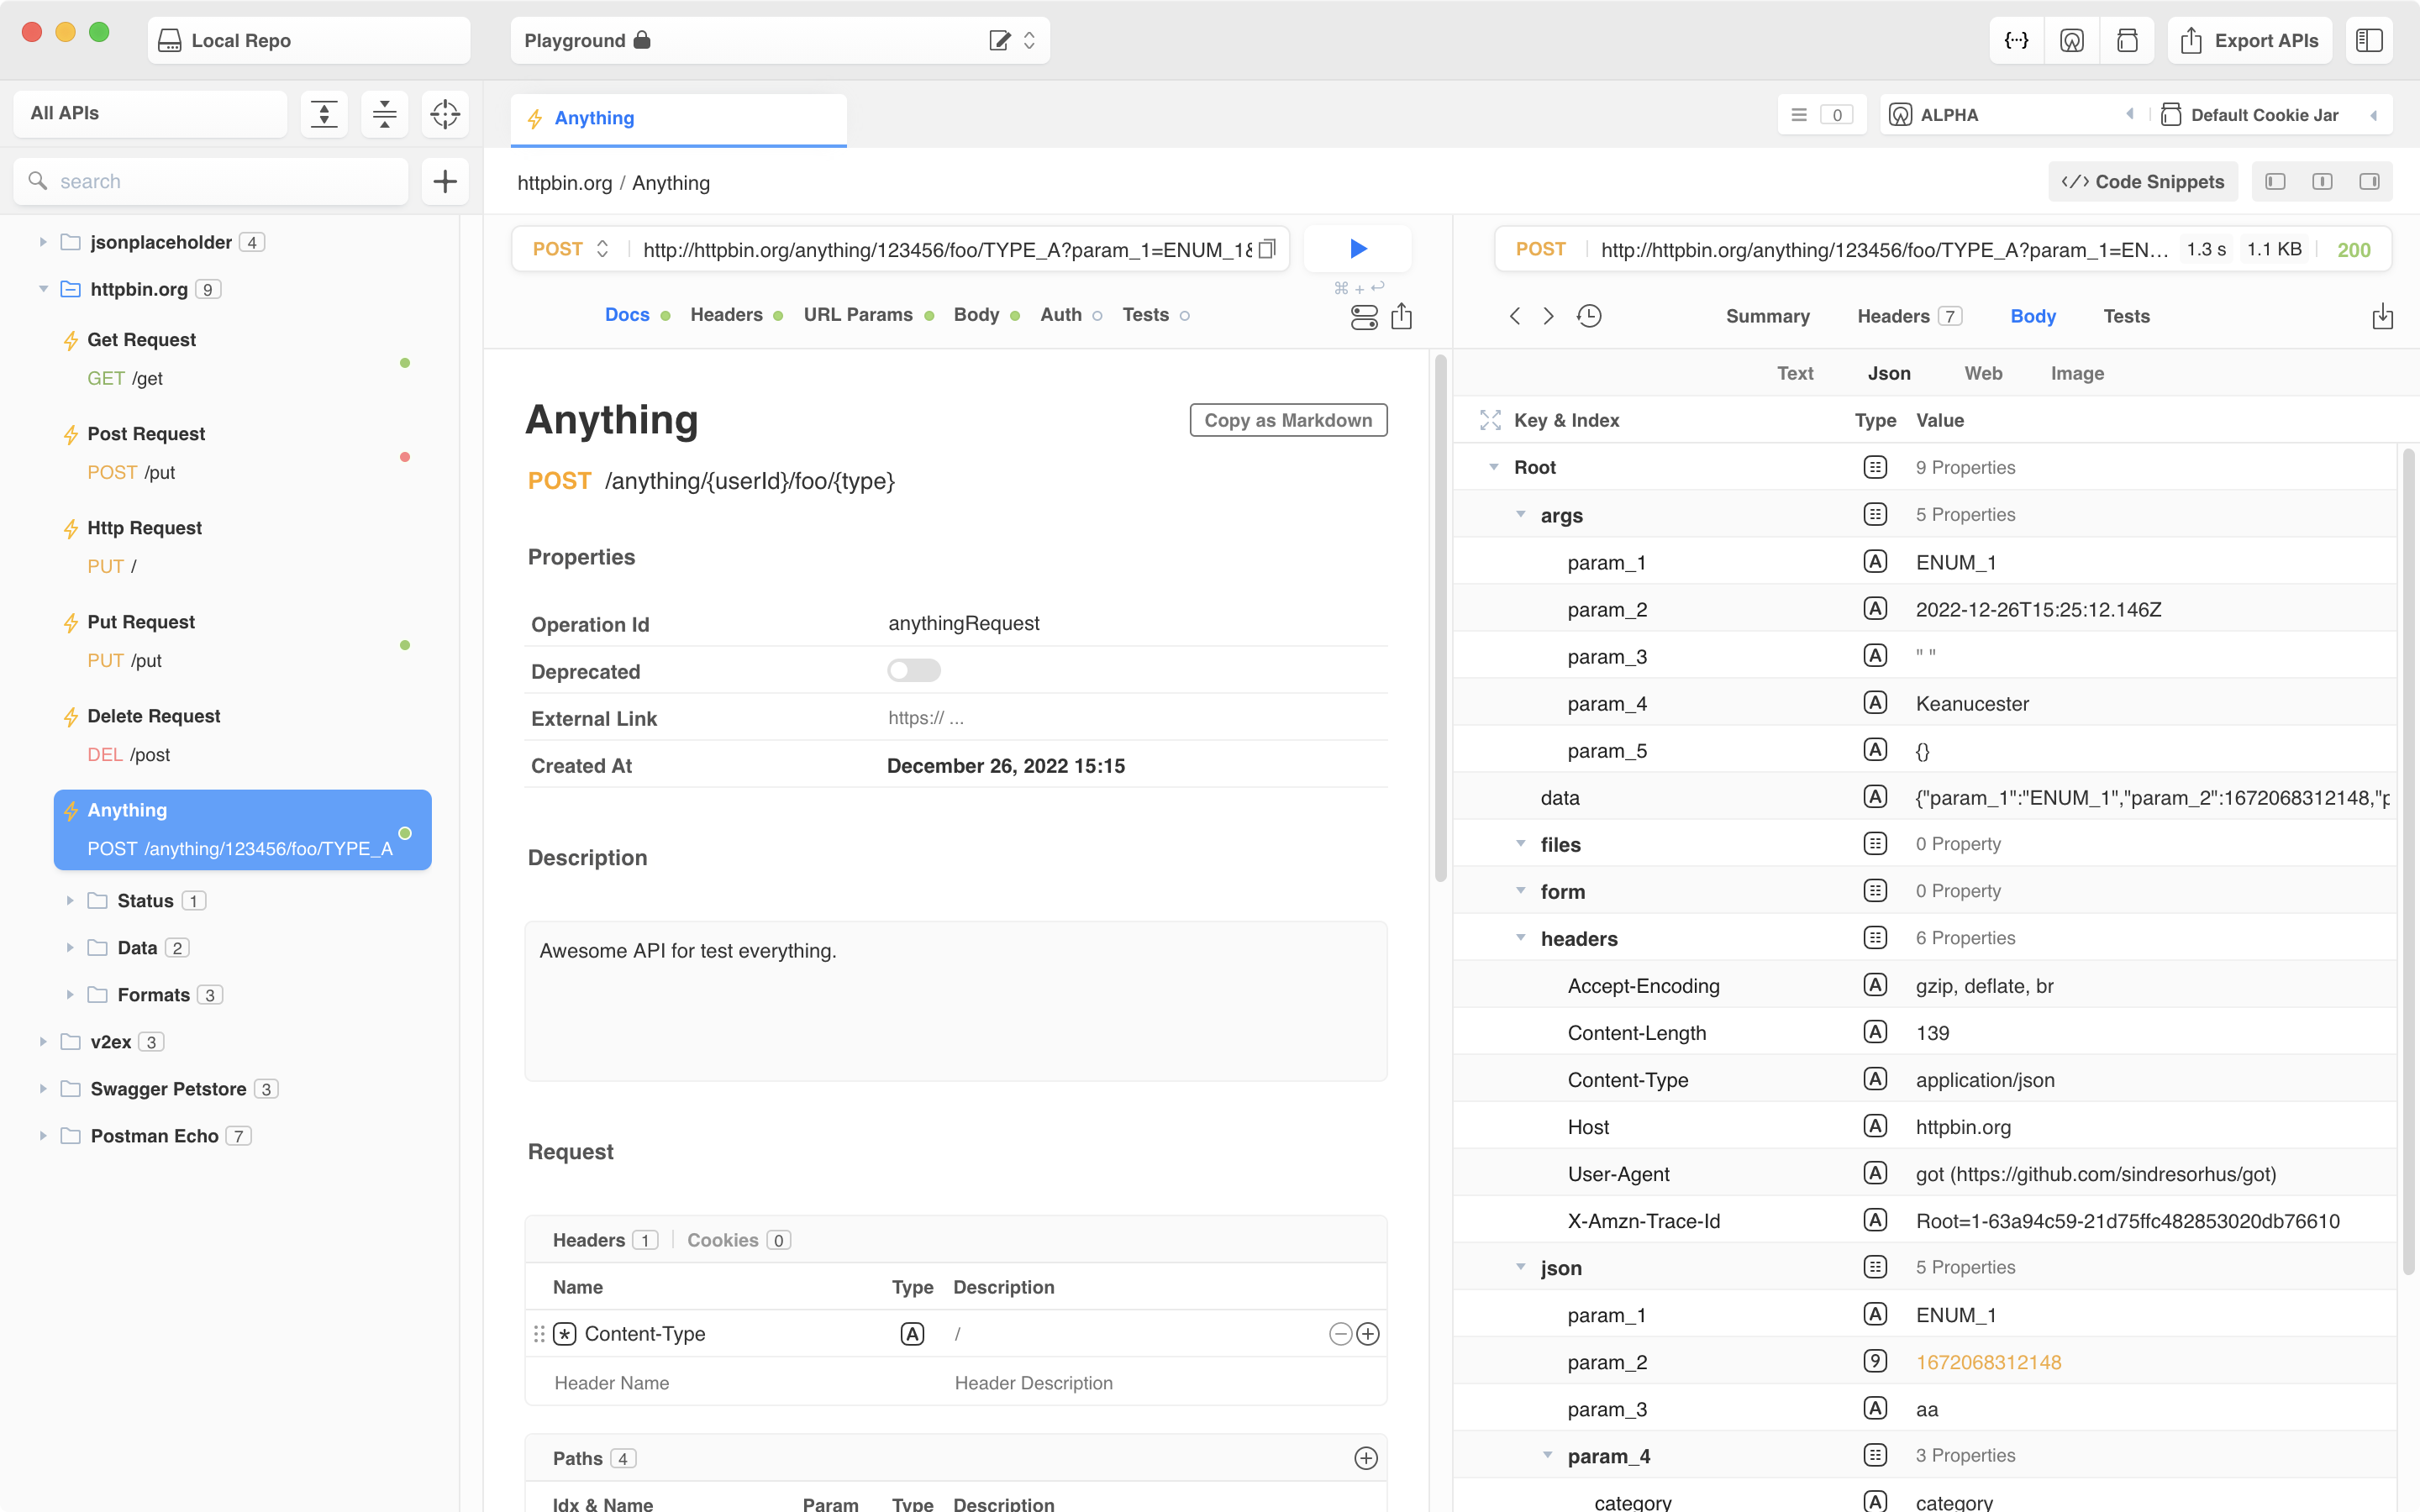Select the Delete Request API item
The width and height of the screenshot is (2420, 1512).
click(243, 735)
